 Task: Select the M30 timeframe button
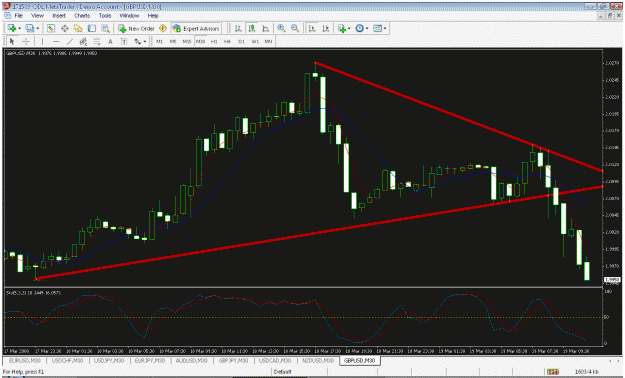tap(200, 41)
